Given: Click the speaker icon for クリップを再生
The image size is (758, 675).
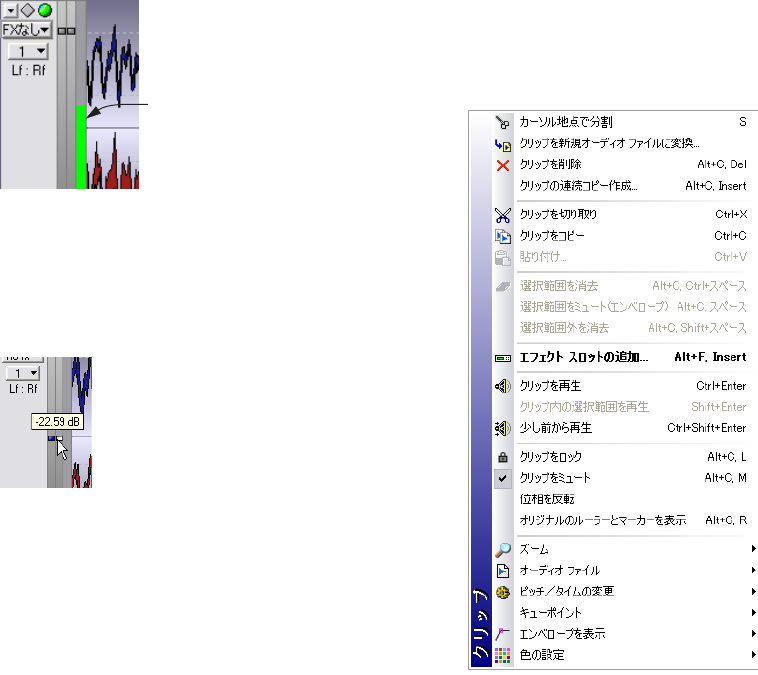Looking at the screenshot, I should pos(503,386).
